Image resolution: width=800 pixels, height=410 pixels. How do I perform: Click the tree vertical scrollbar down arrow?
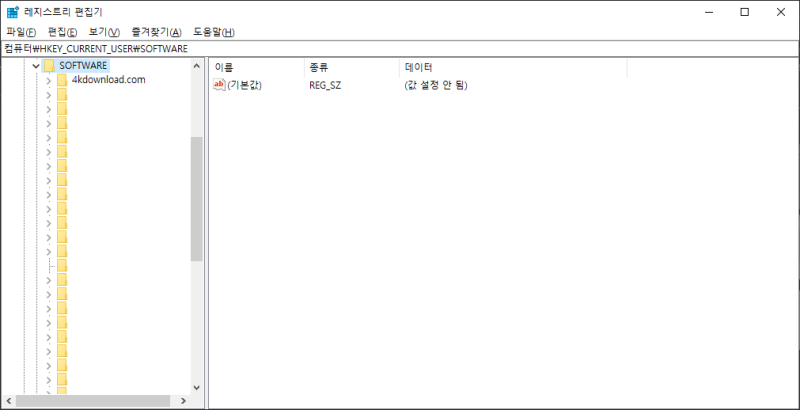pyautogui.click(x=197, y=388)
